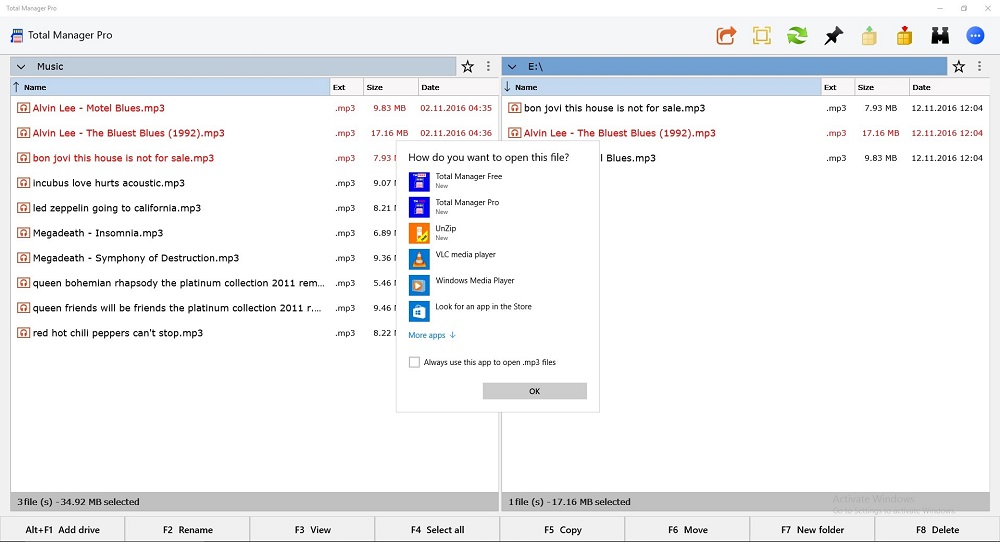Click 3 file(s) - 34.92 MB selected status
The width and height of the screenshot is (1000, 542).
[x=78, y=502]
